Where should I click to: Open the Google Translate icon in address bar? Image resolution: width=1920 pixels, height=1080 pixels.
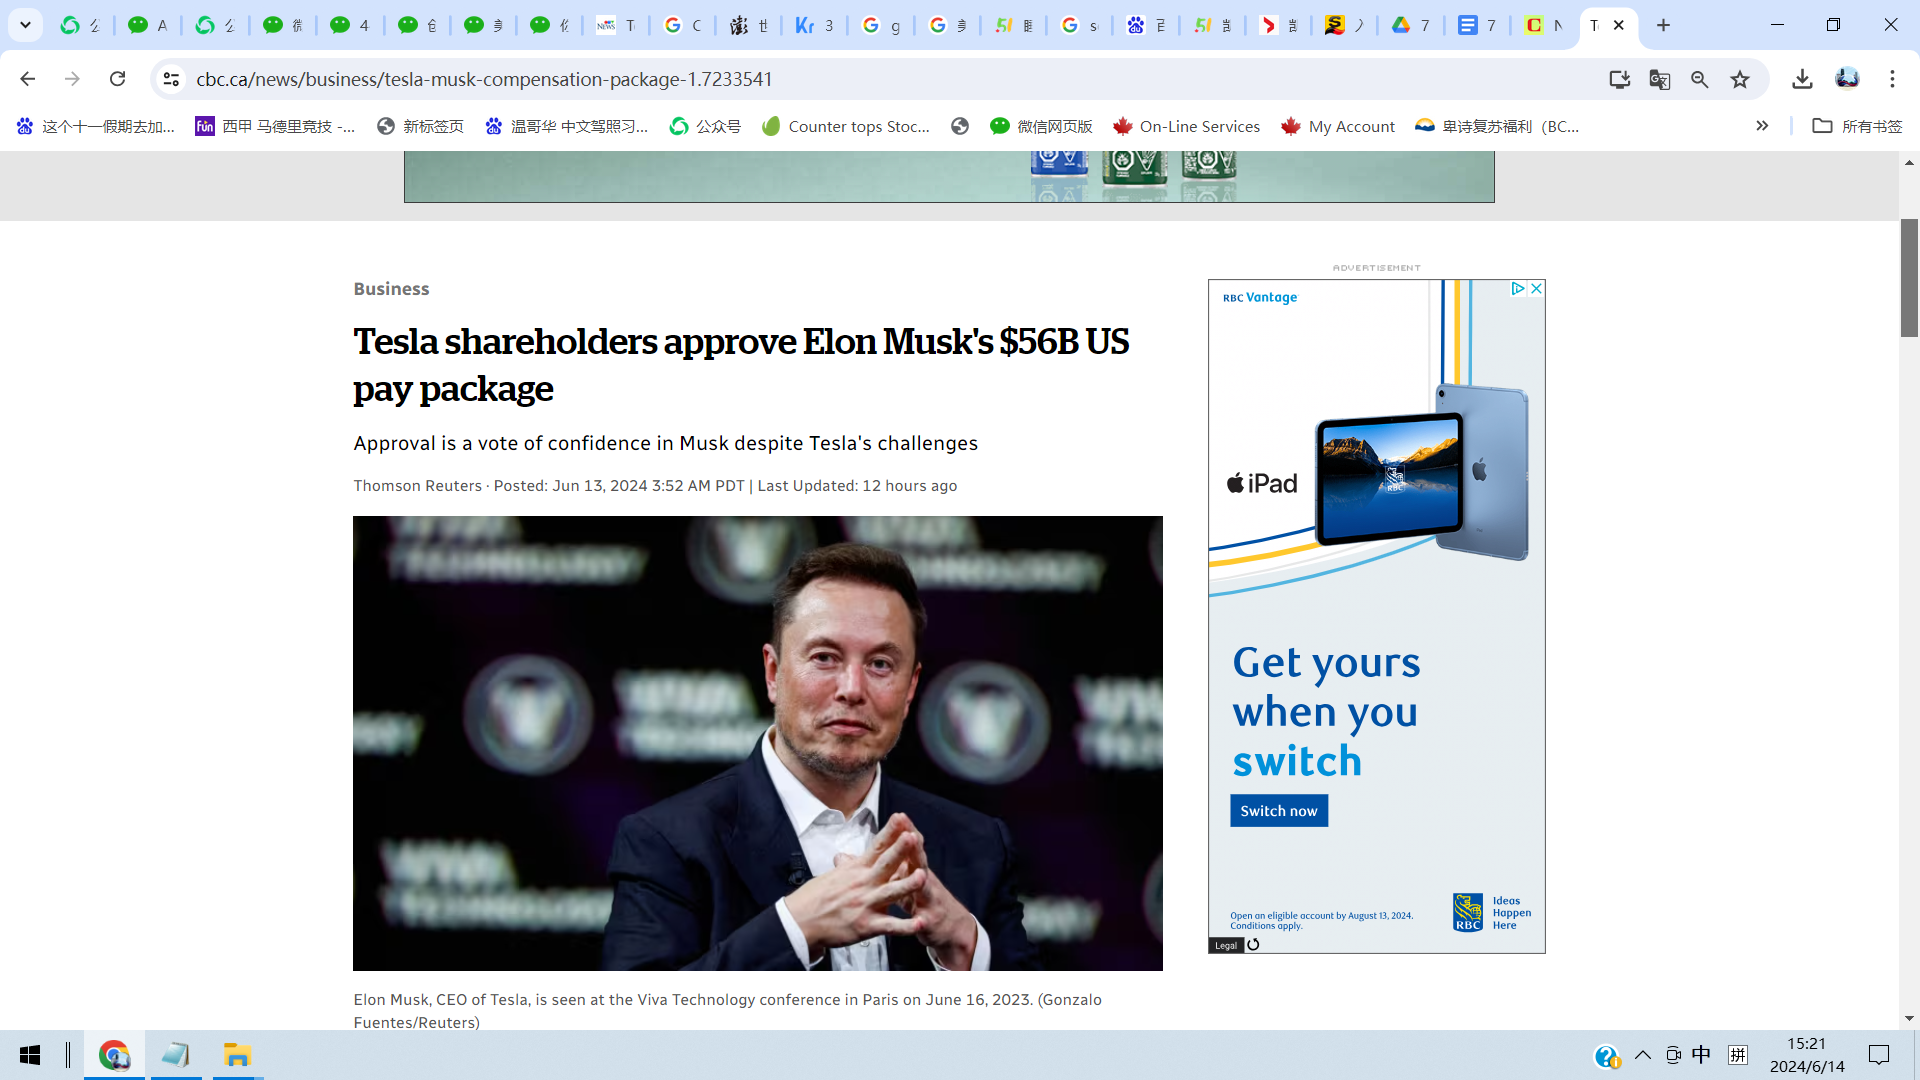click(x=1660, y=79)
